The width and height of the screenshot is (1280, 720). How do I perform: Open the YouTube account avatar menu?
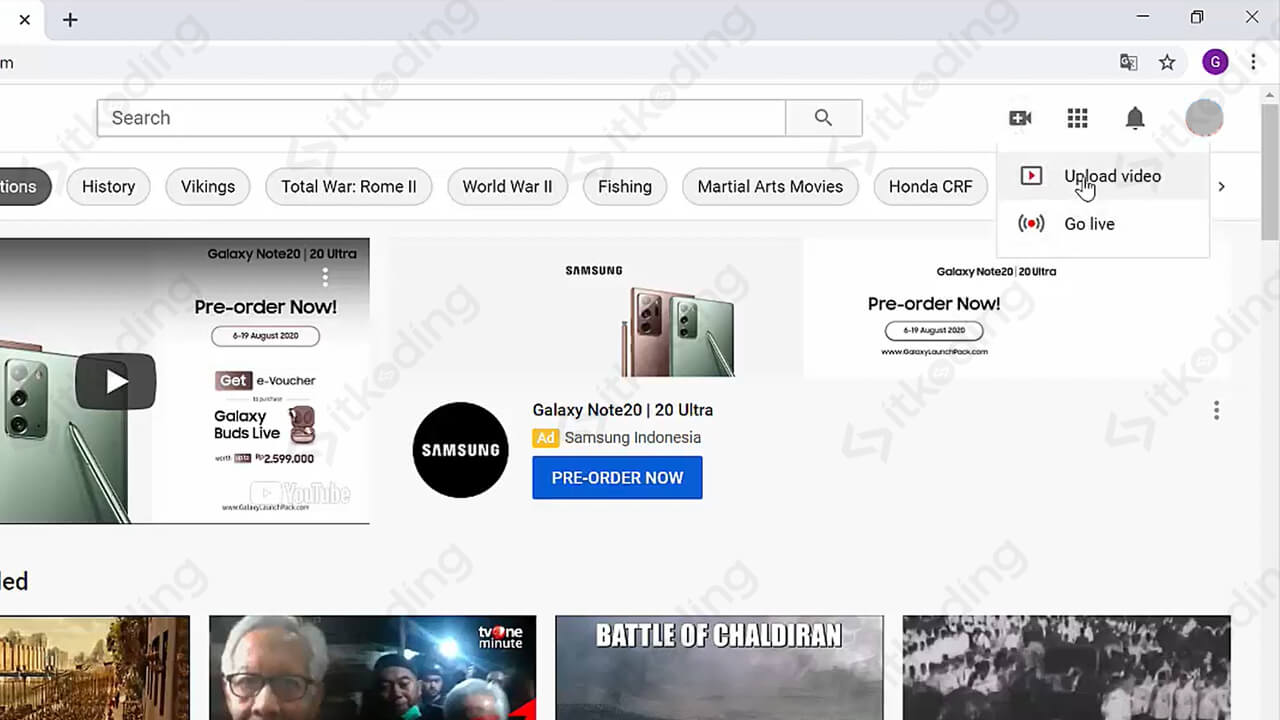click(x=1204, y=118)
